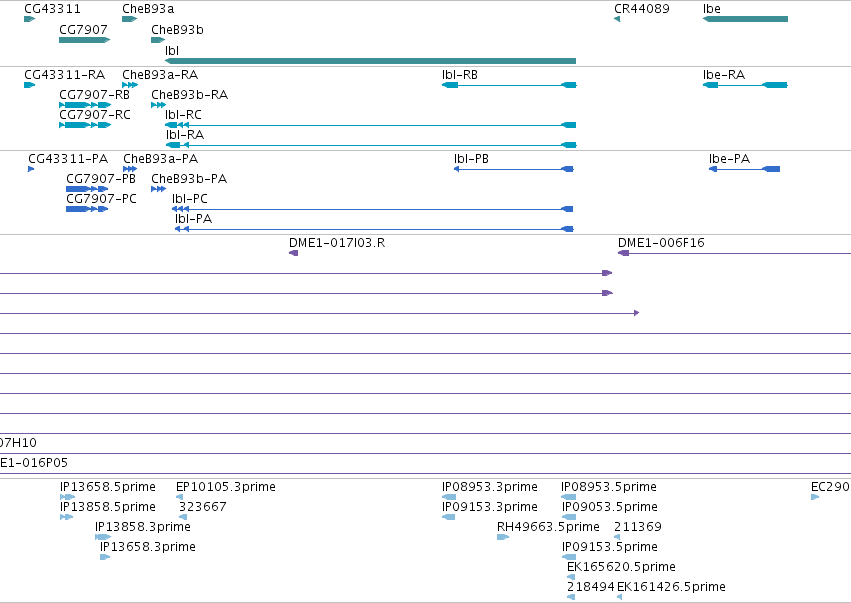
Task: Select the CR44089 gene label
Action: [x=642, y=9]
